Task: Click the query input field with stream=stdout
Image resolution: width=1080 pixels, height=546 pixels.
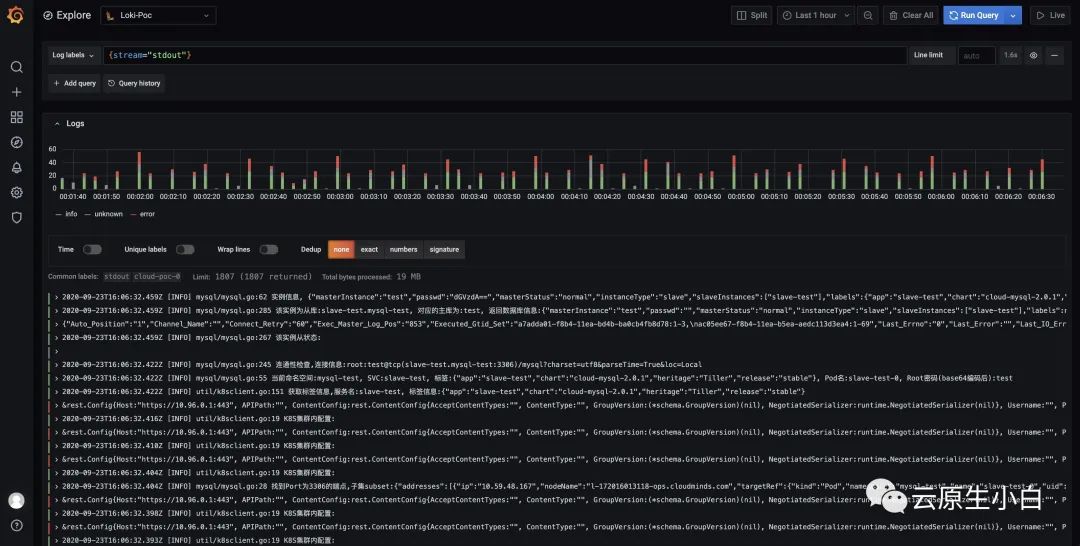Action: click(505, 55)
